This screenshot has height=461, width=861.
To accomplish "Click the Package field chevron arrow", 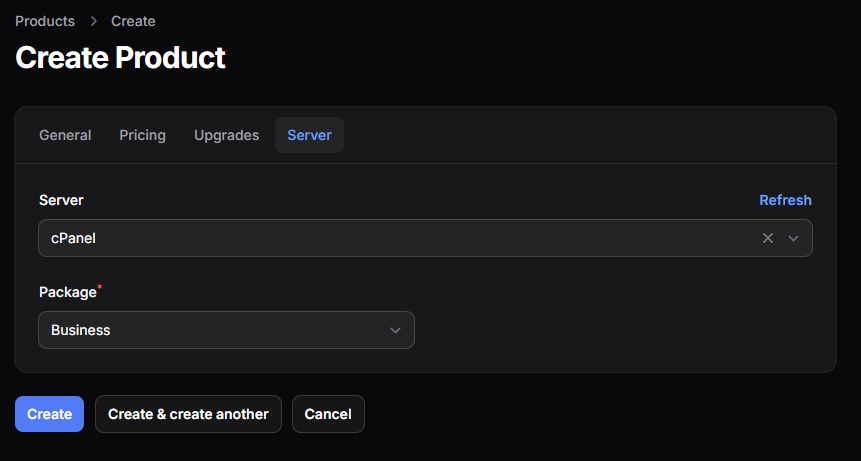I will pyautogui.click(x=395, y=330).
